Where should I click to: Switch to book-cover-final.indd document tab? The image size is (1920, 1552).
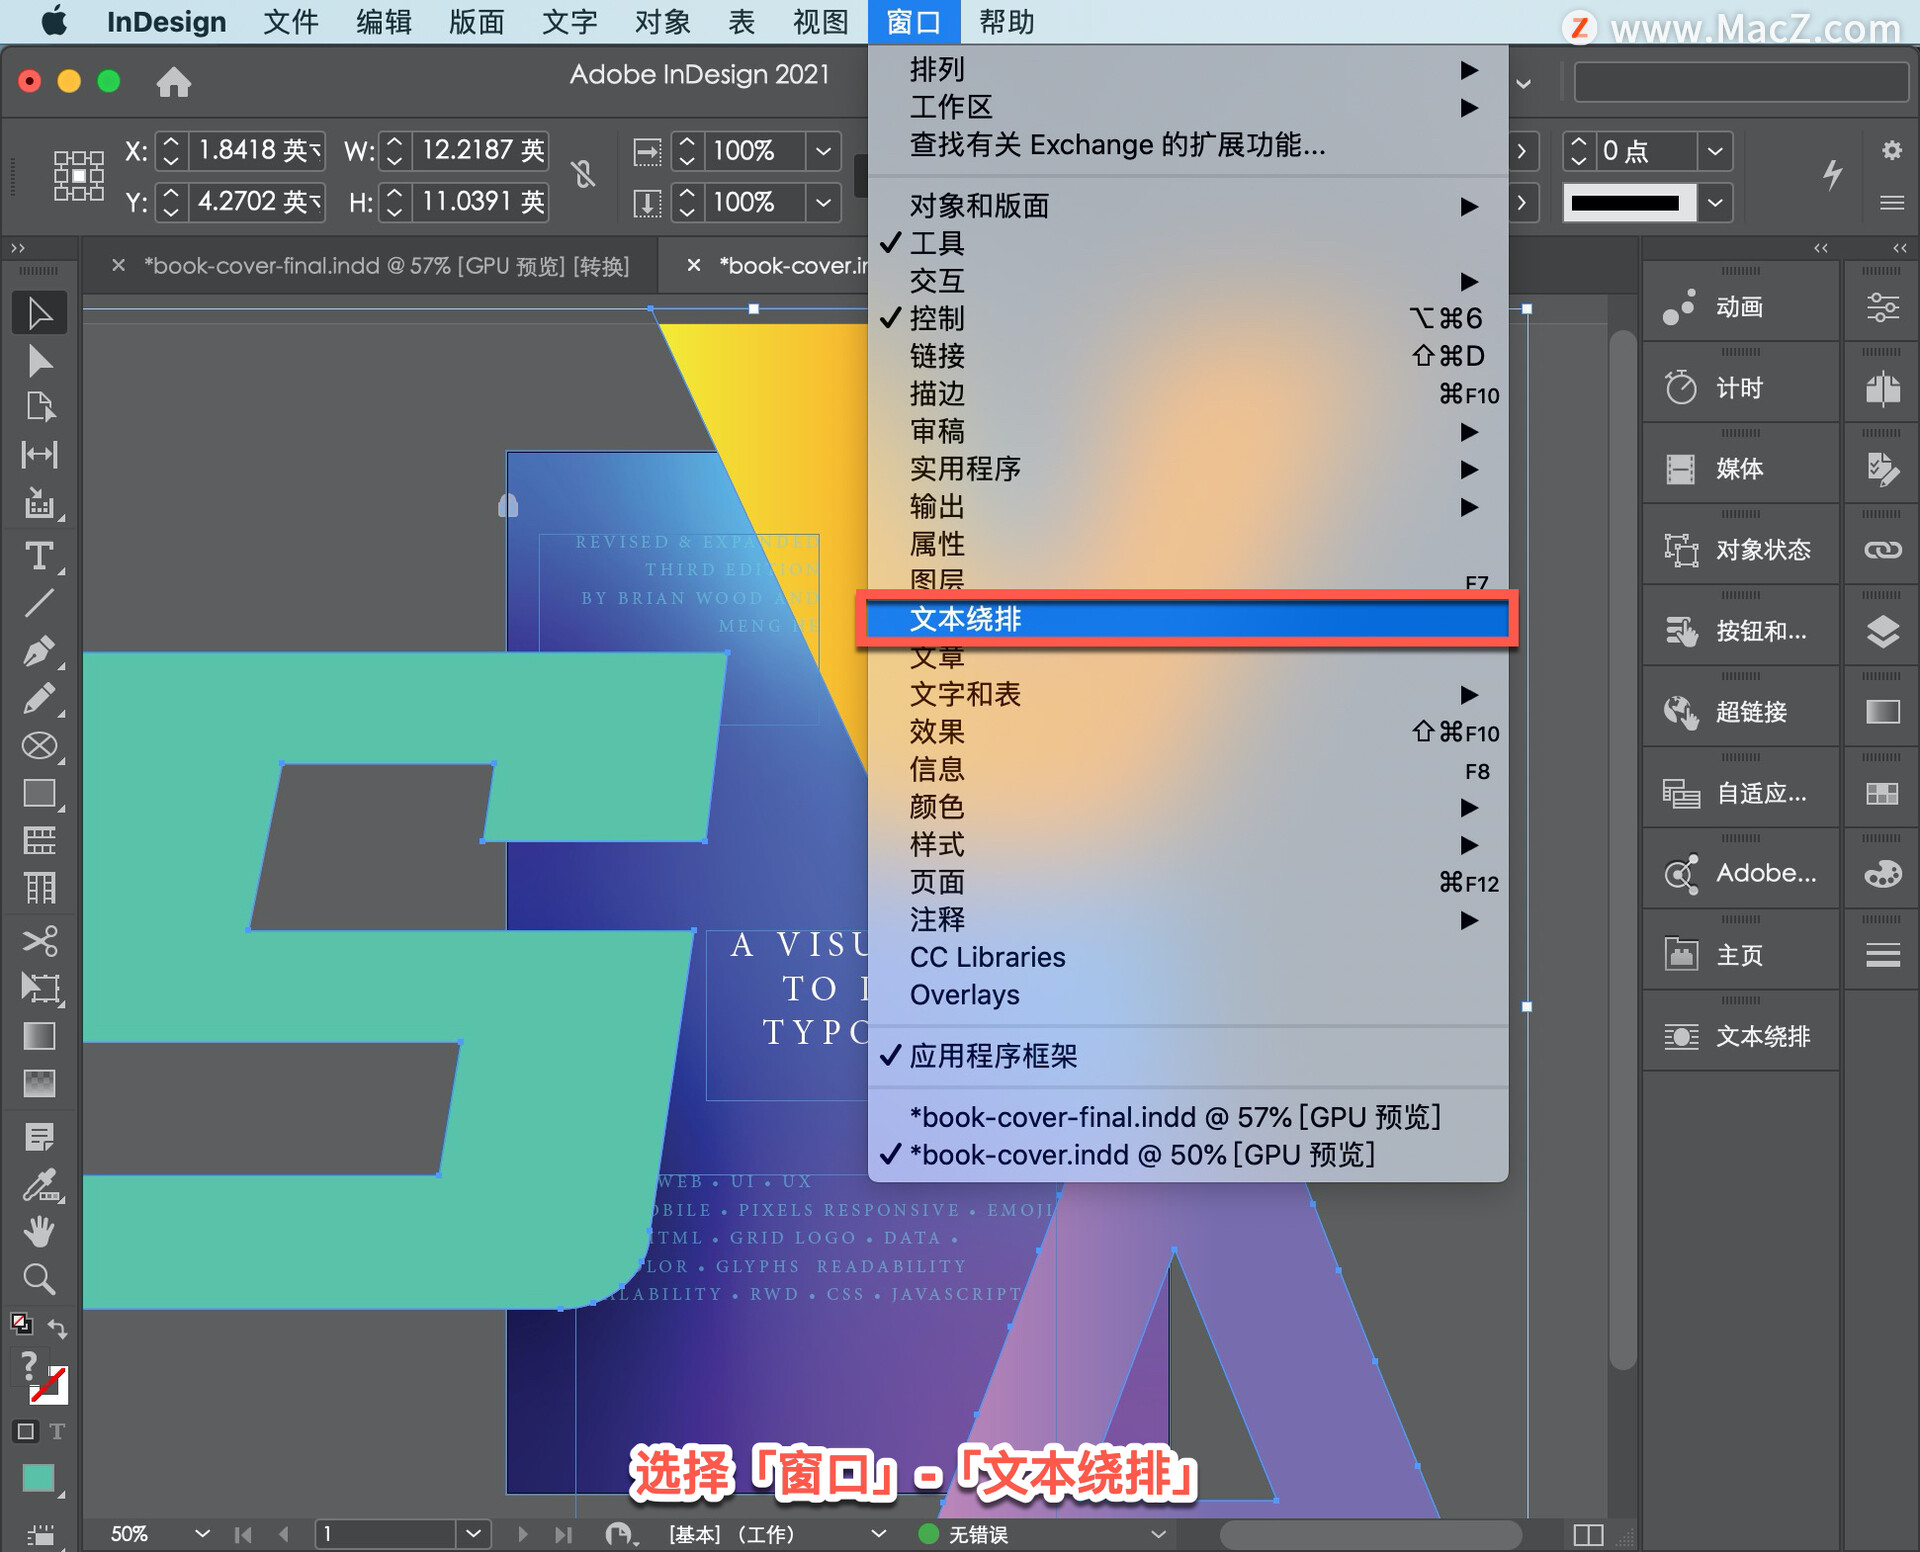[x=386, y=266]
